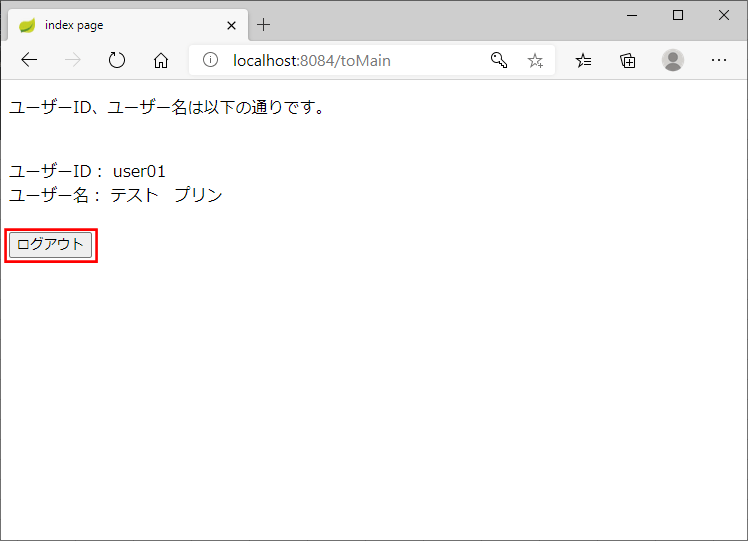This screenshot has height=541, width=748.
Task: Refresh the current page
Action: pos(117,61)
